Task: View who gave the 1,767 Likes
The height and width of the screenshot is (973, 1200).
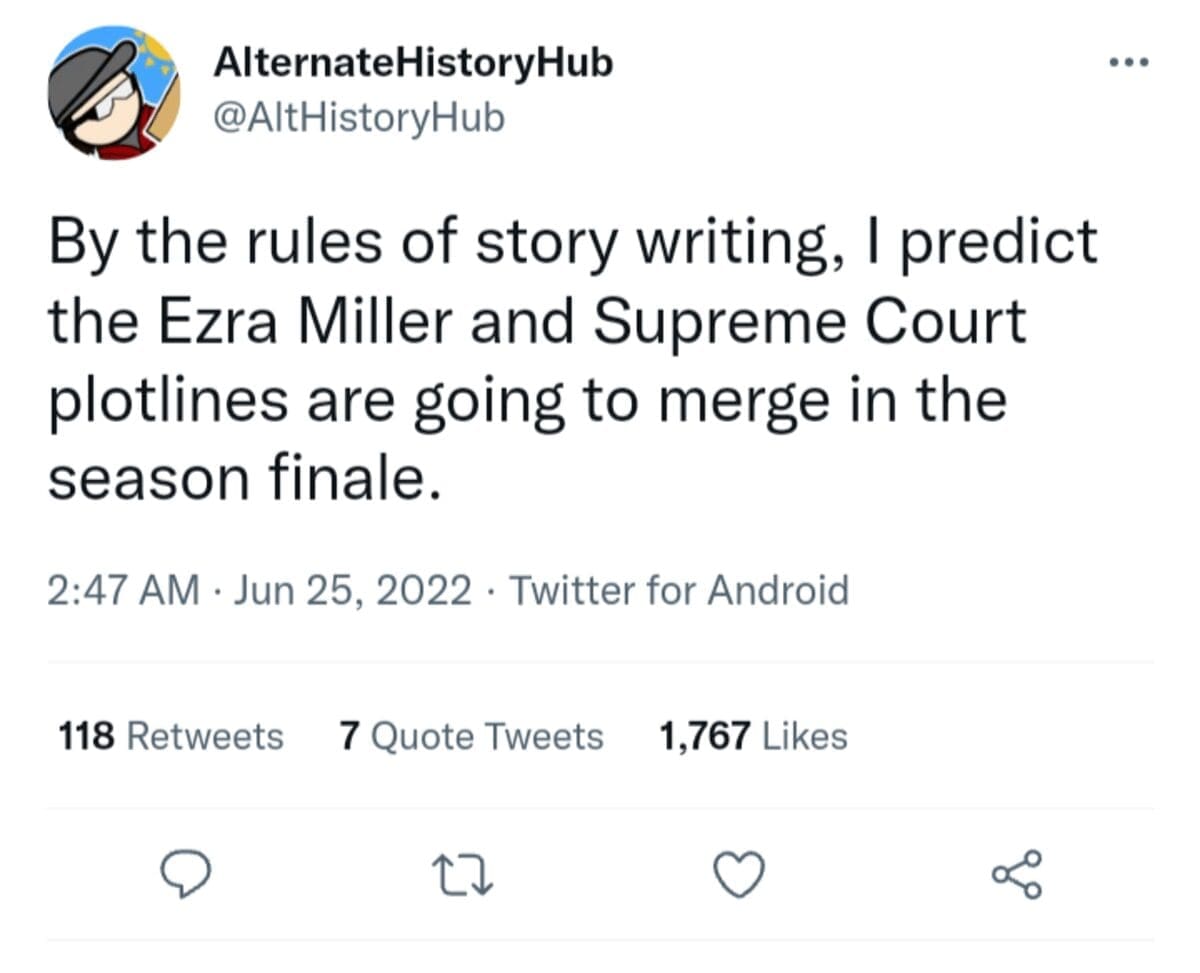Action: 753,737
